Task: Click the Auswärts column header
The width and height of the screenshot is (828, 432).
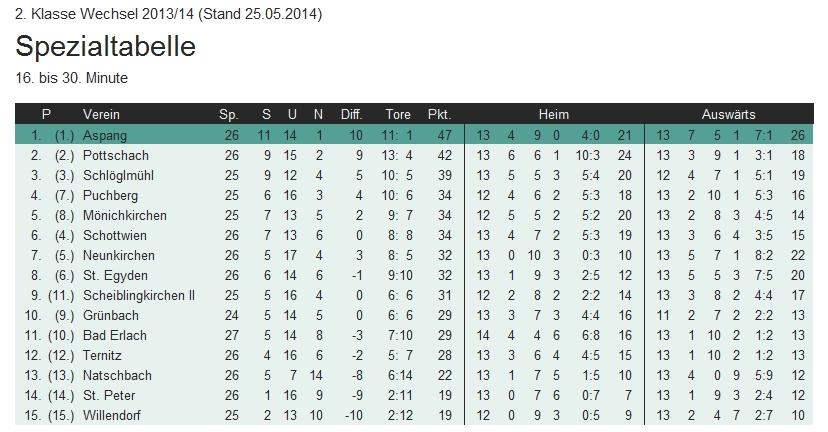Action: 728,114
